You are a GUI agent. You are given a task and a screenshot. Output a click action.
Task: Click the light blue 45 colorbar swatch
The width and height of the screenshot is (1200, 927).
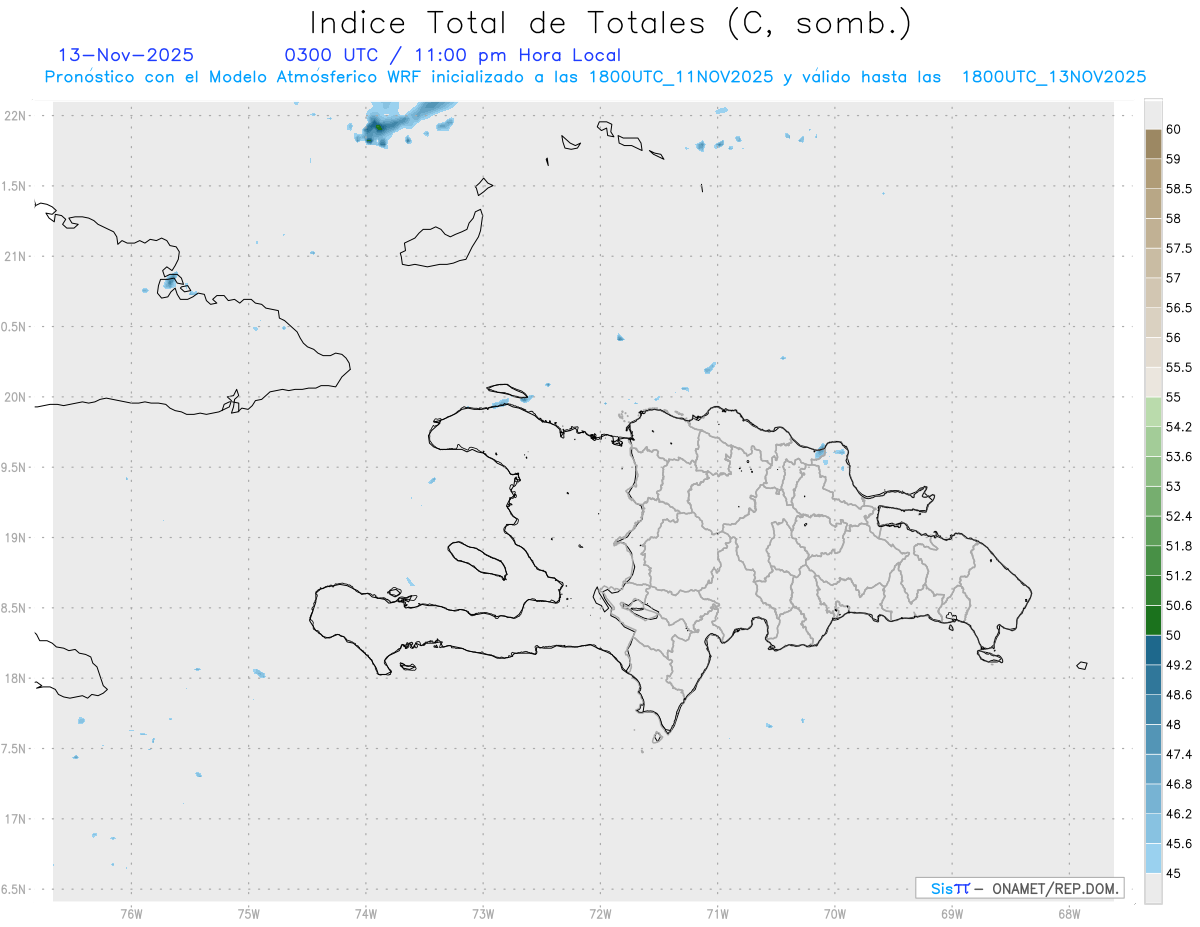[x=1153, y=858]
